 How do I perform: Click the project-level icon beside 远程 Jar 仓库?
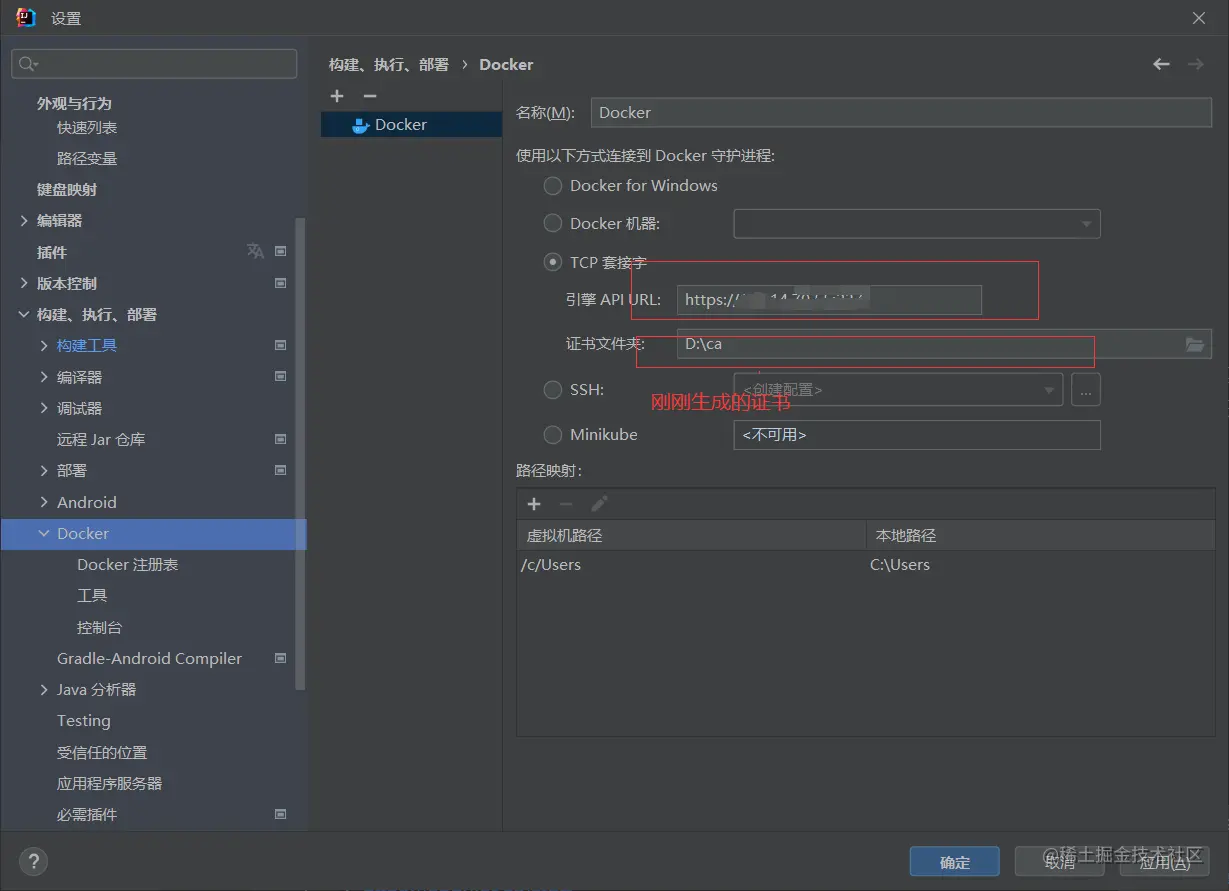(x=280, y=439)
